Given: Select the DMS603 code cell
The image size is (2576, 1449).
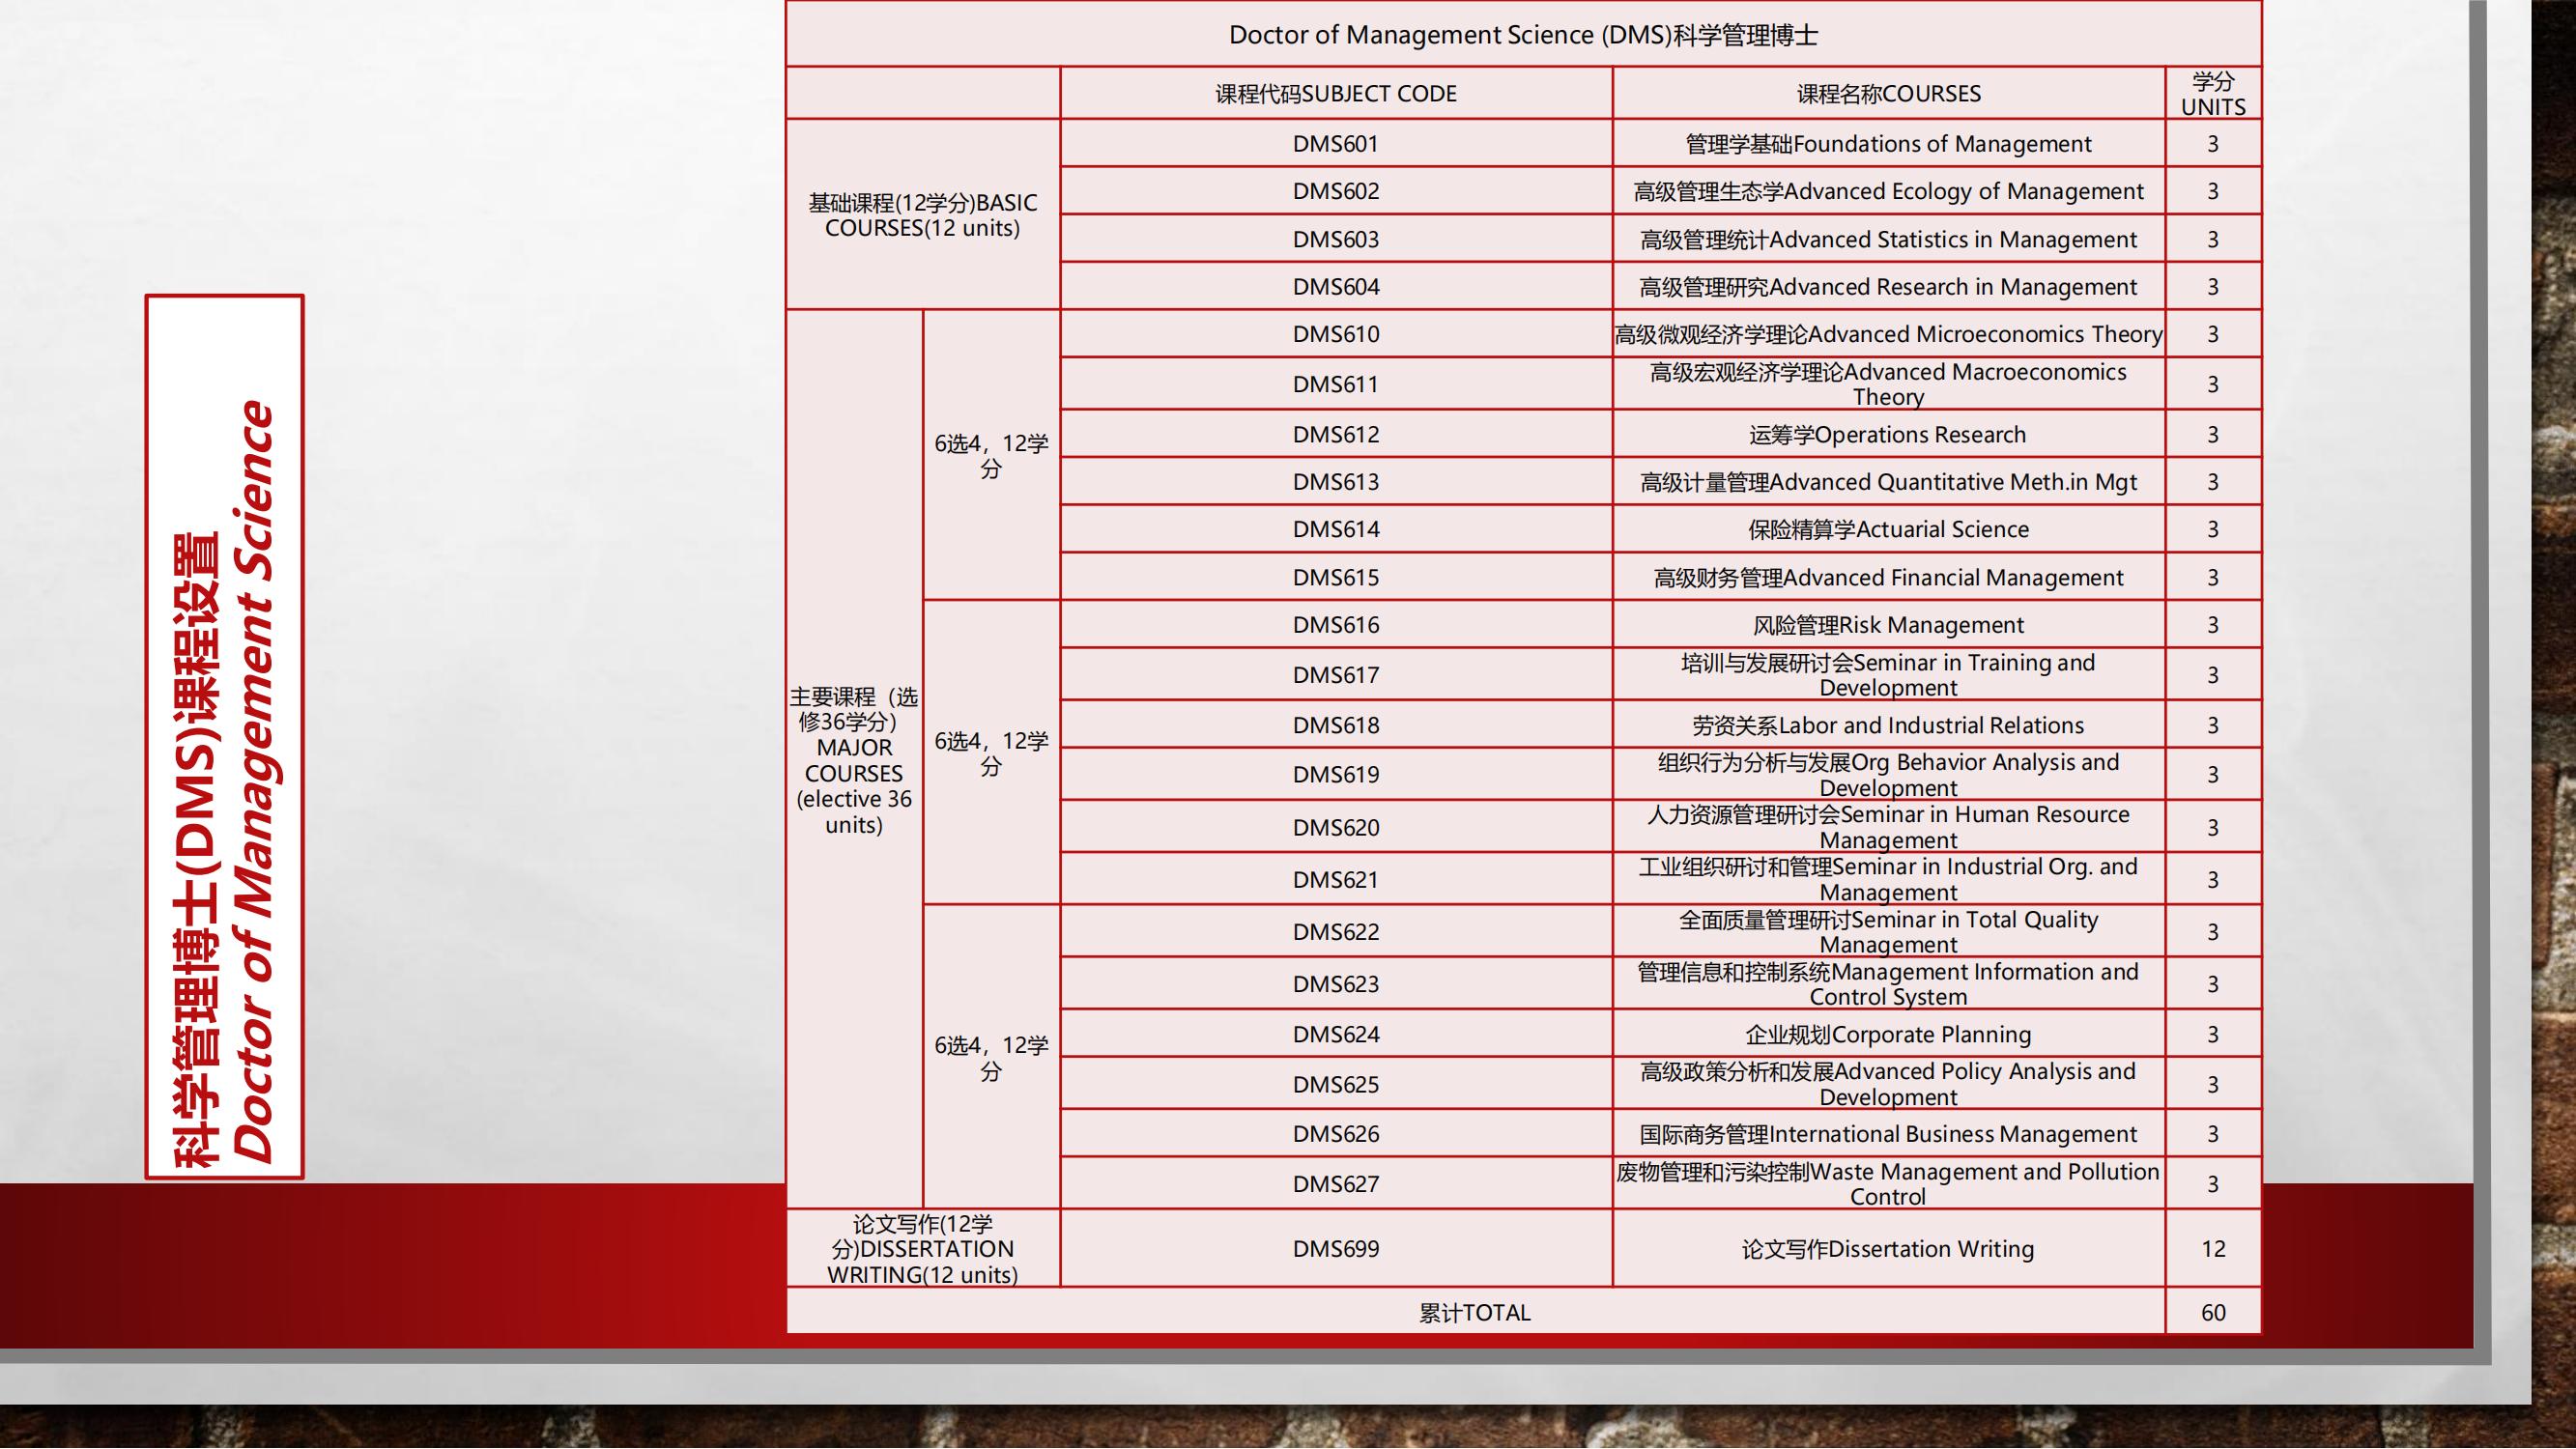Looking at the screenshot, I should (x=1336, y=238).
